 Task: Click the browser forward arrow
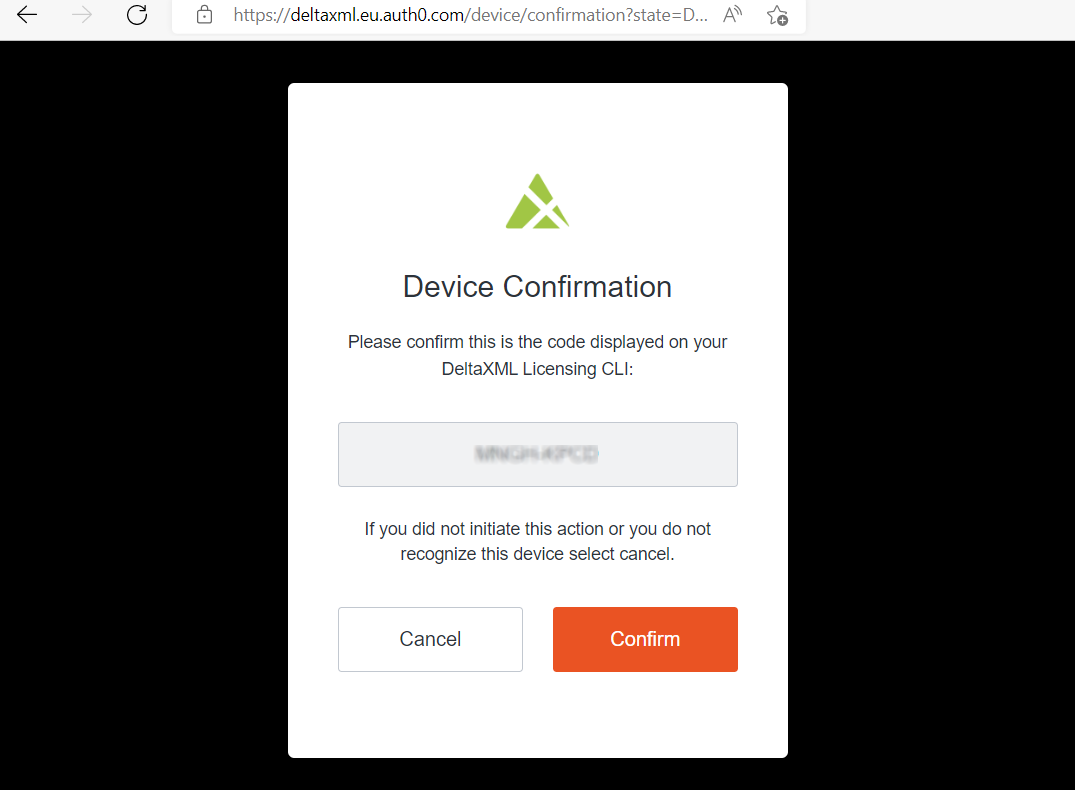tap(82, 14)
